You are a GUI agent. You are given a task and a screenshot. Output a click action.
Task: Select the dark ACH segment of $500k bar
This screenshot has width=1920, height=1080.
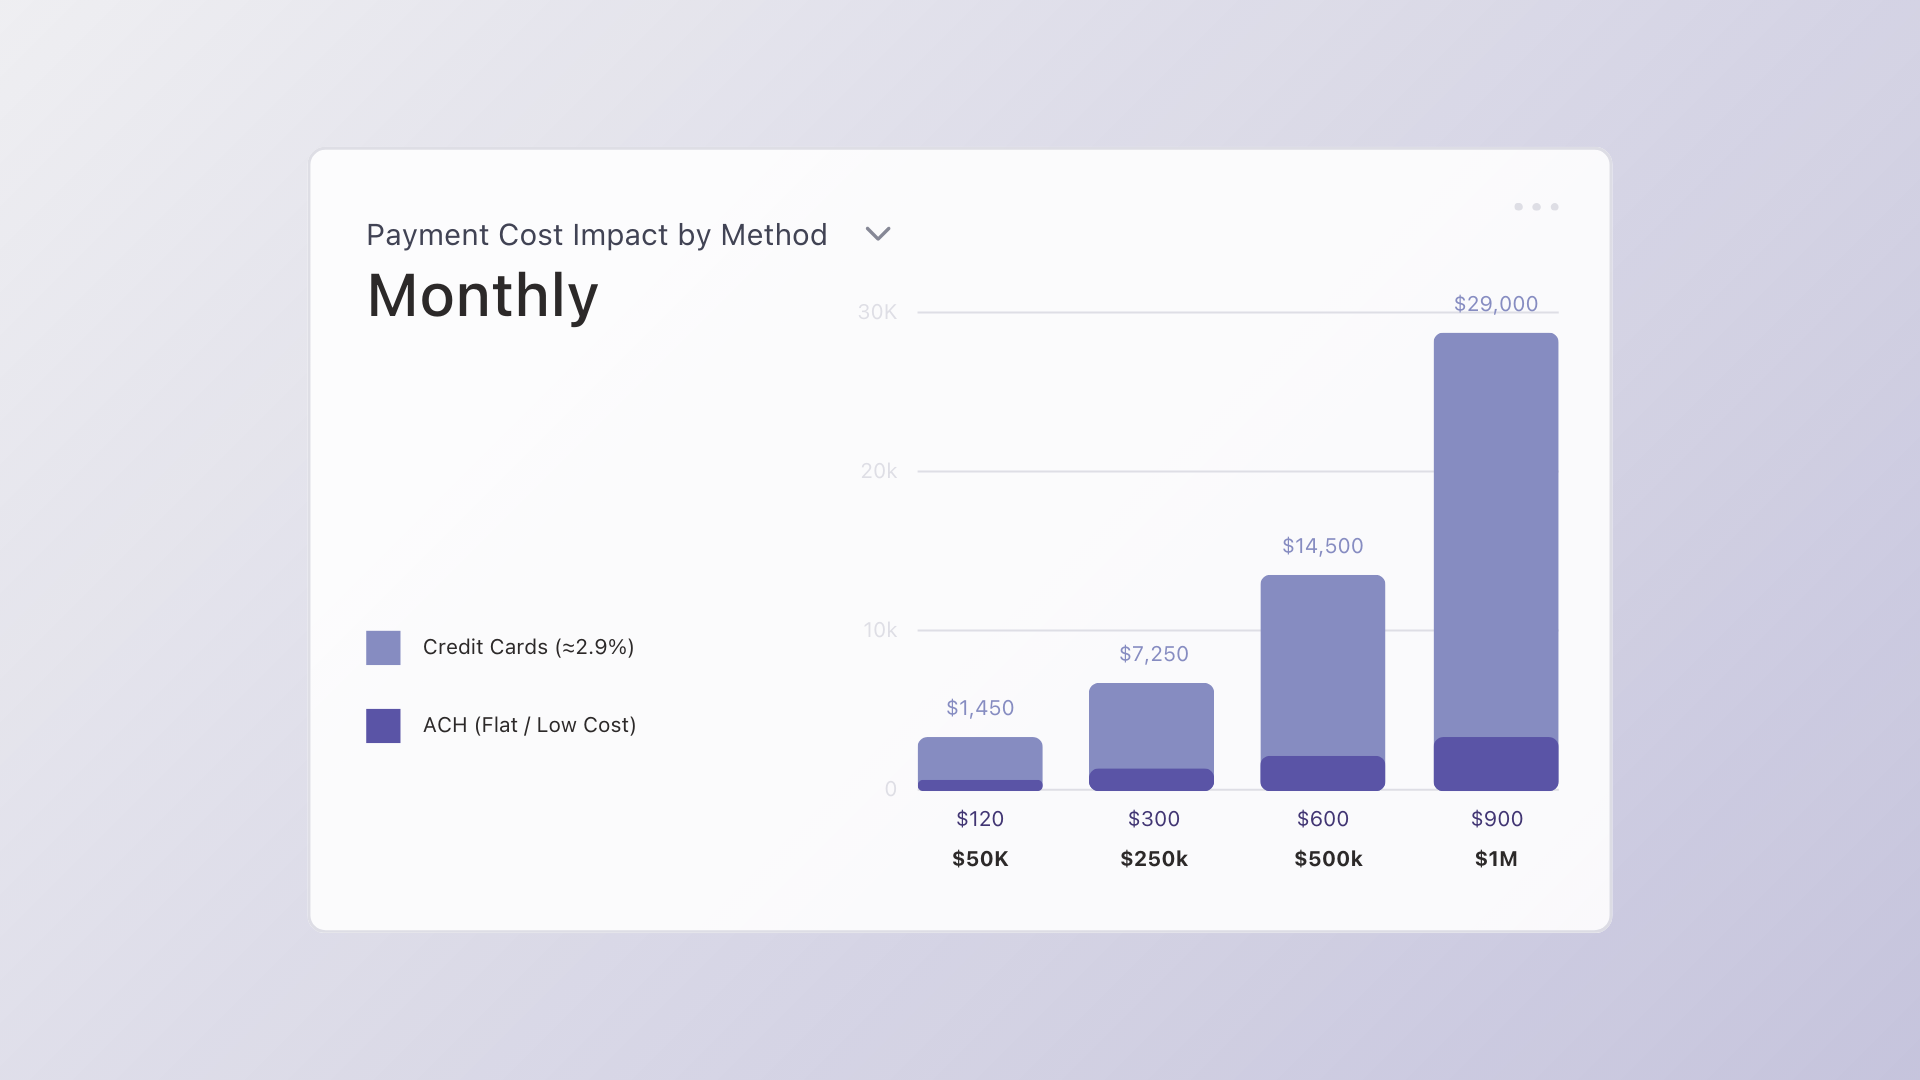point(1323,773)
